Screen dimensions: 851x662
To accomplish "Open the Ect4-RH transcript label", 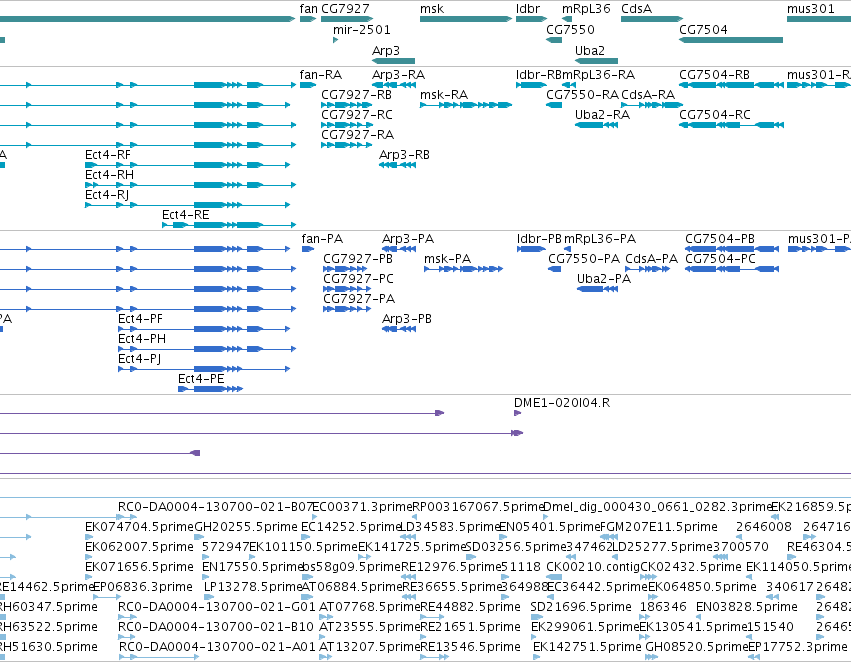I will click(x=110, y=175).
